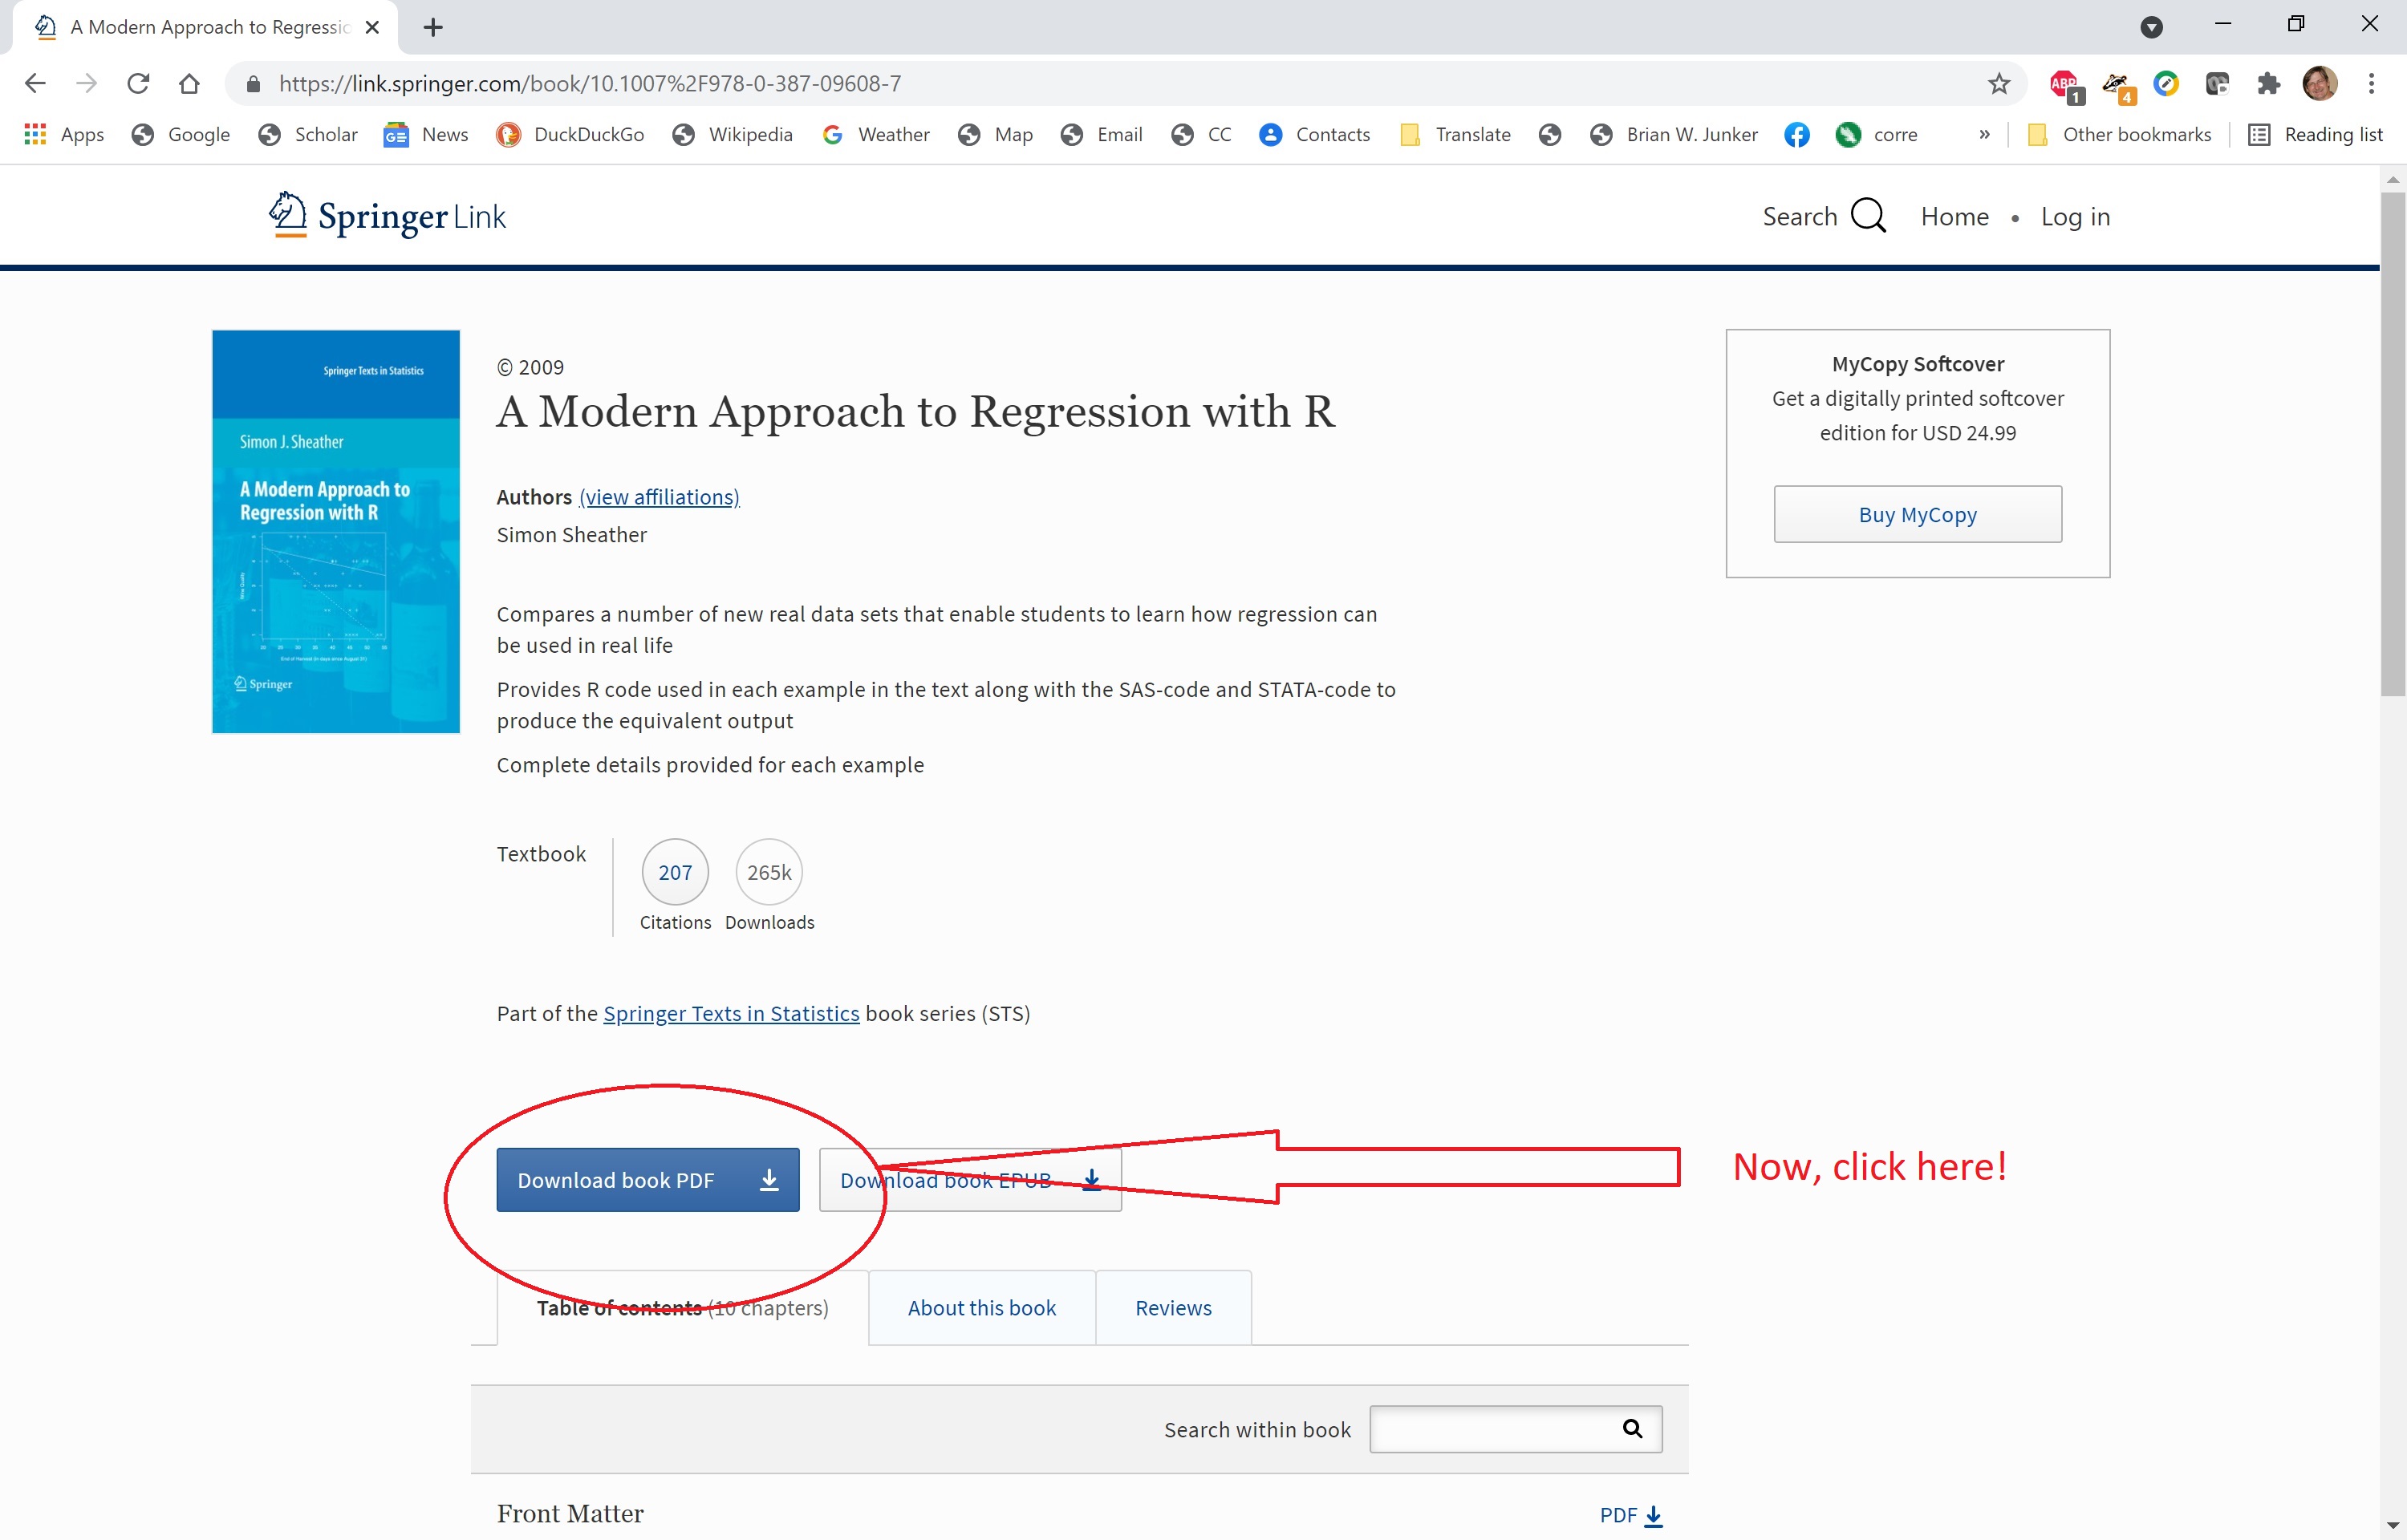Go to the Home link in the header
The image size is (2407, 1540).
[1954, 216]
